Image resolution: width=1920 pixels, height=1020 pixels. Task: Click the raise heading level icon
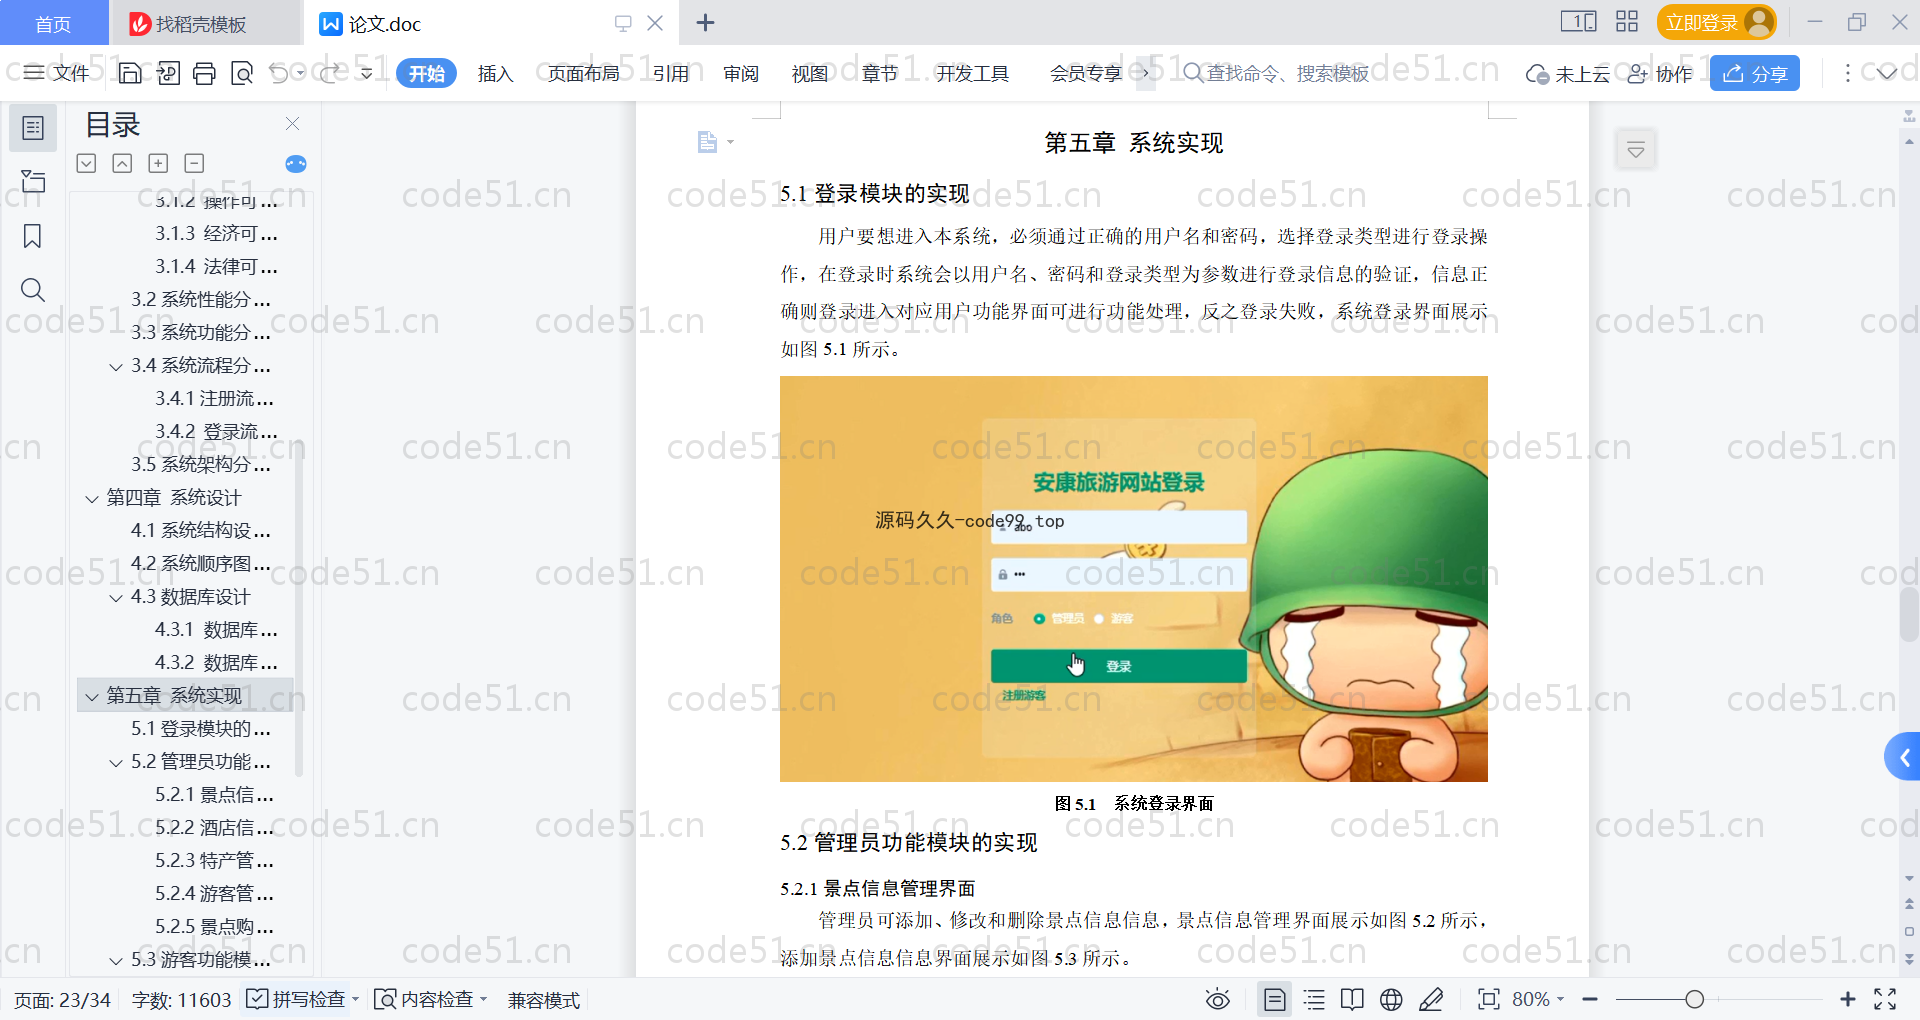click(x=158, y=163)
